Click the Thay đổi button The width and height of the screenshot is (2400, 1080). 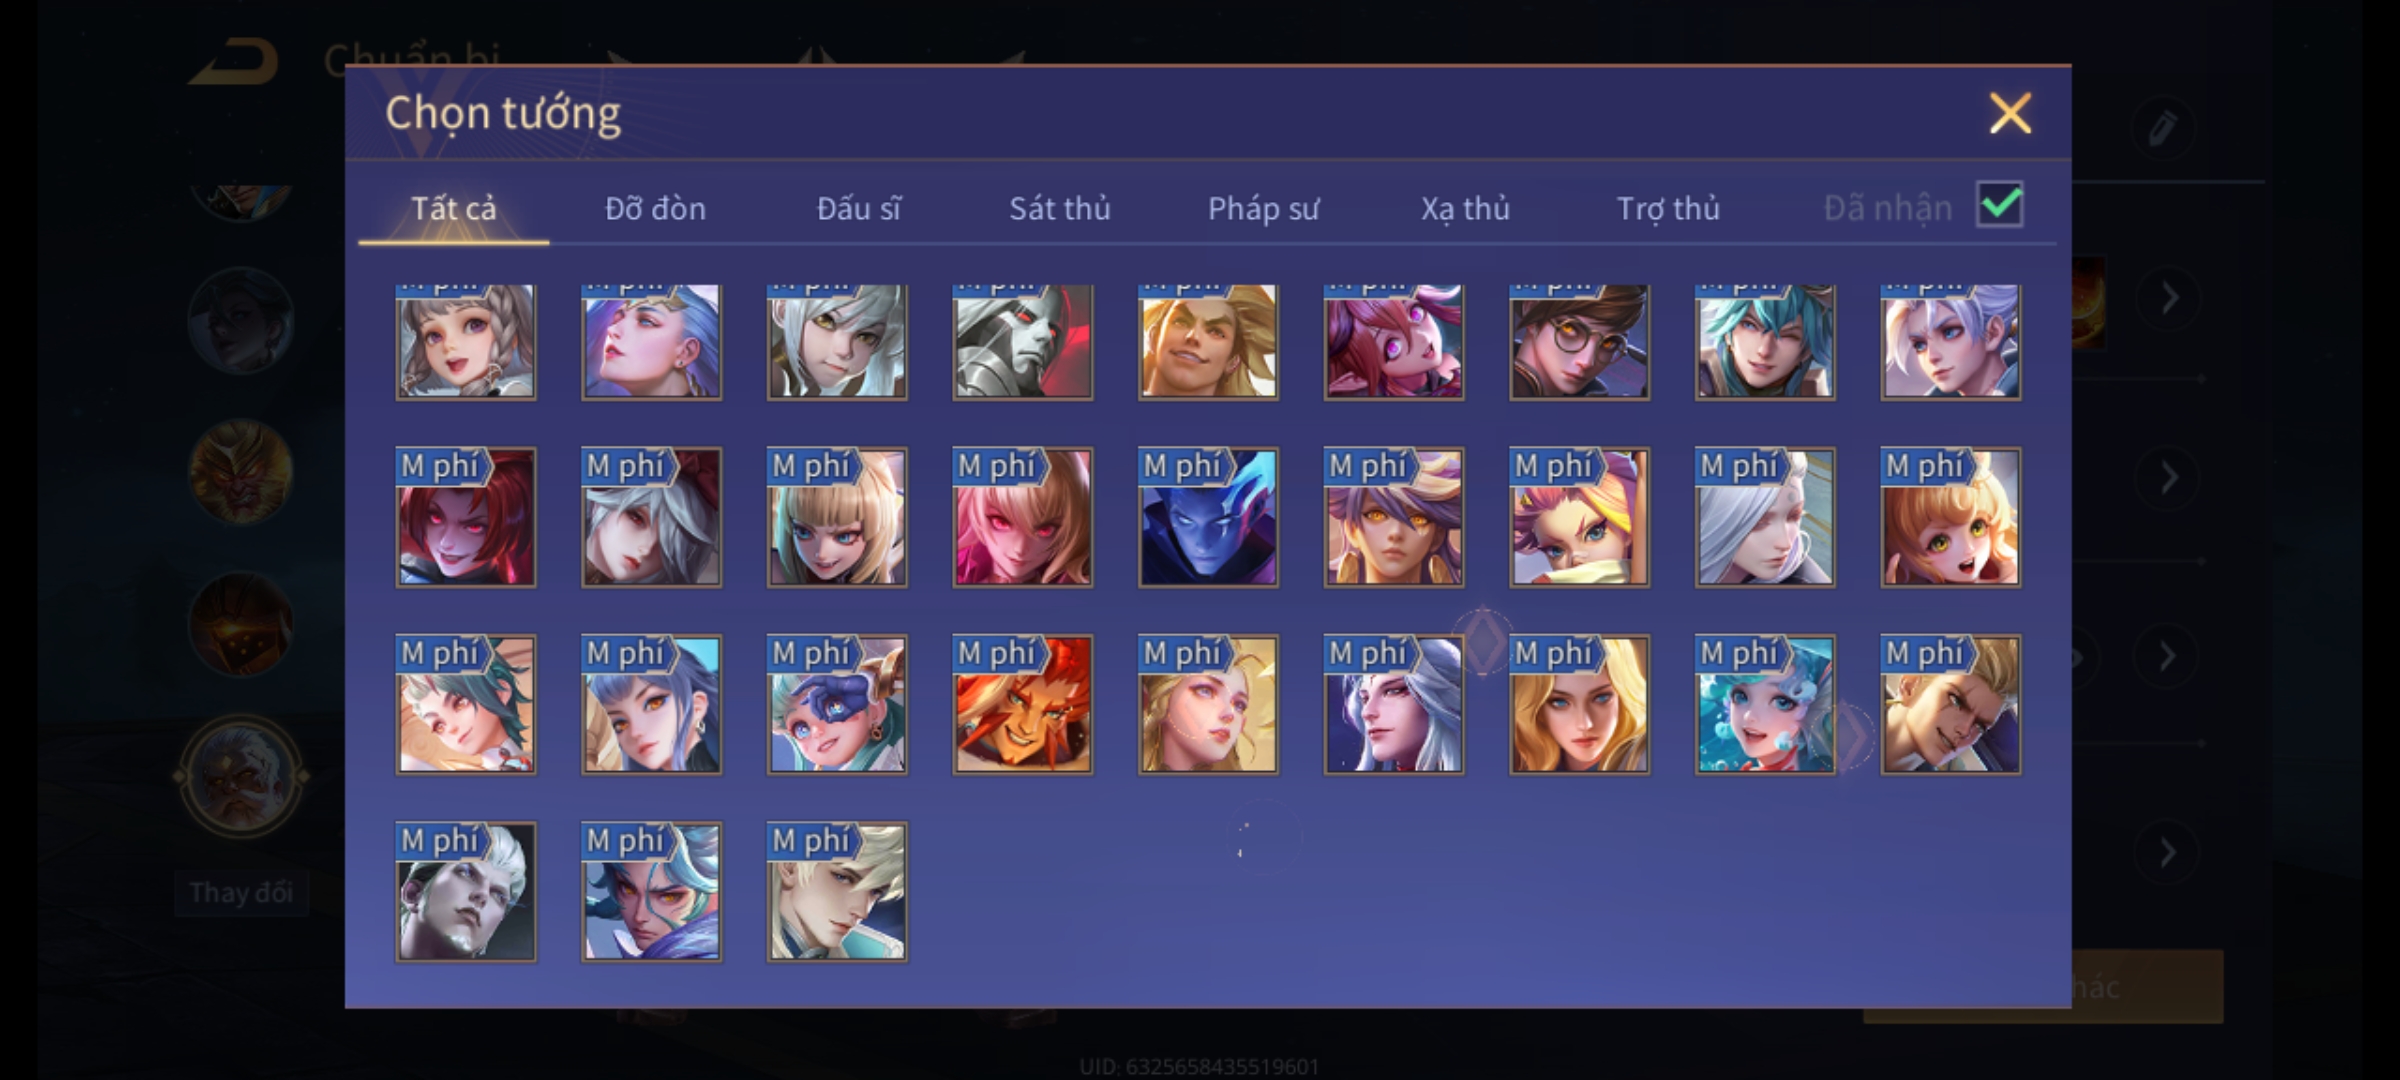(x=241, y=892)
